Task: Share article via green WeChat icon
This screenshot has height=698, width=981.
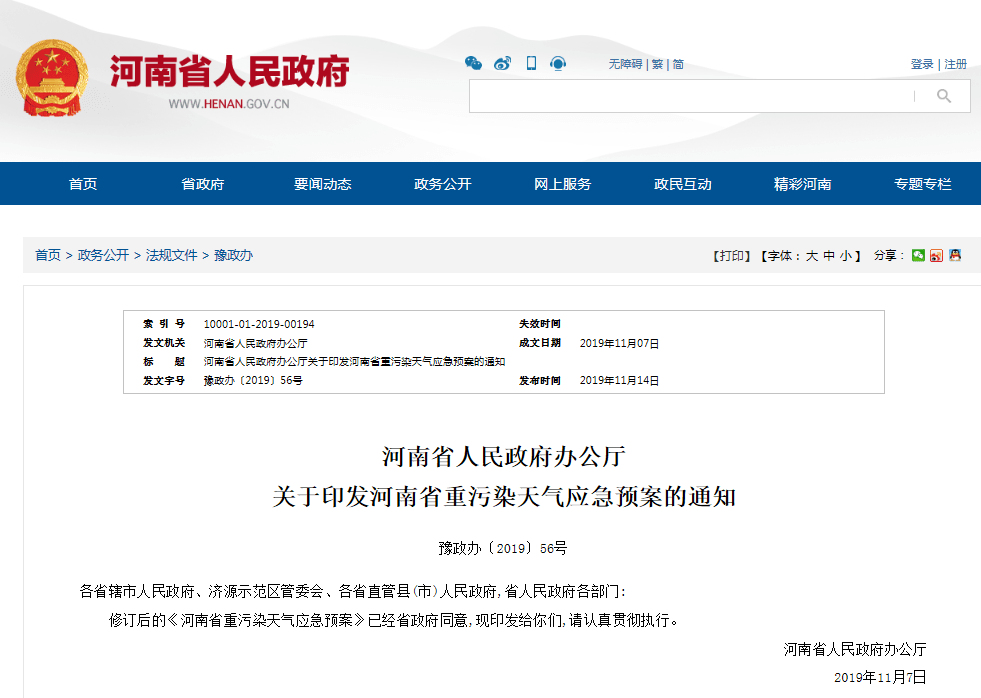Action: coord(918,256)
